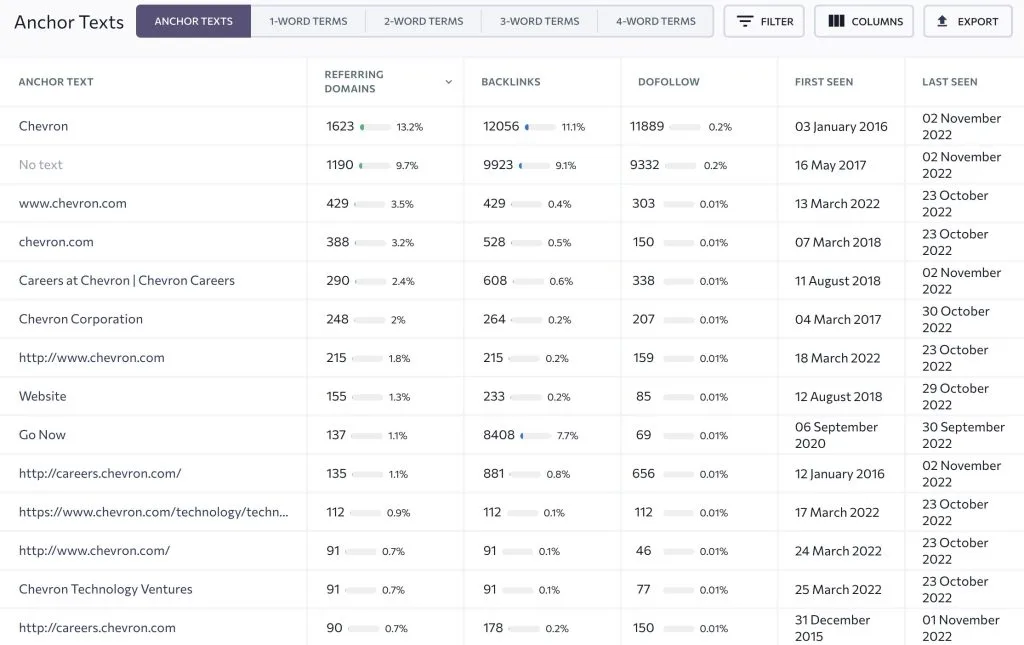Select the '25 March 2022' first seen date
Viewport: 1024px width, 645px height.
(x=838, y=589)
